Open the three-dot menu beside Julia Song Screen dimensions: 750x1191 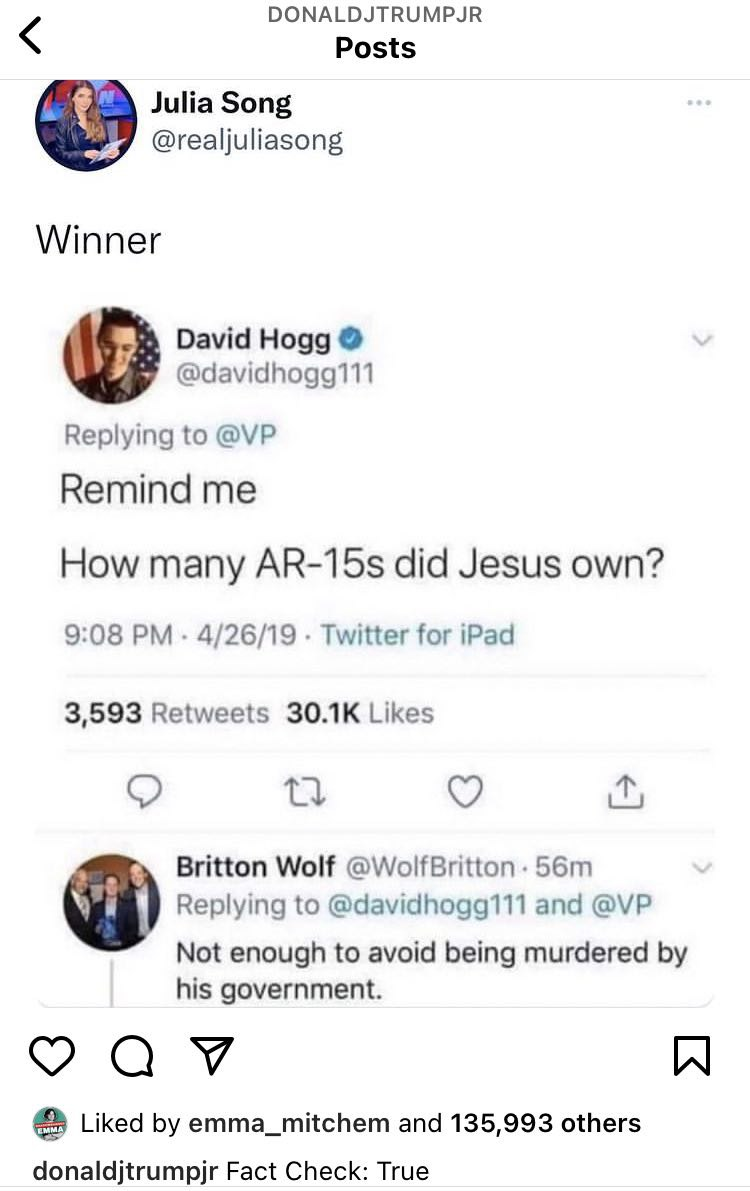coord(698,103)
